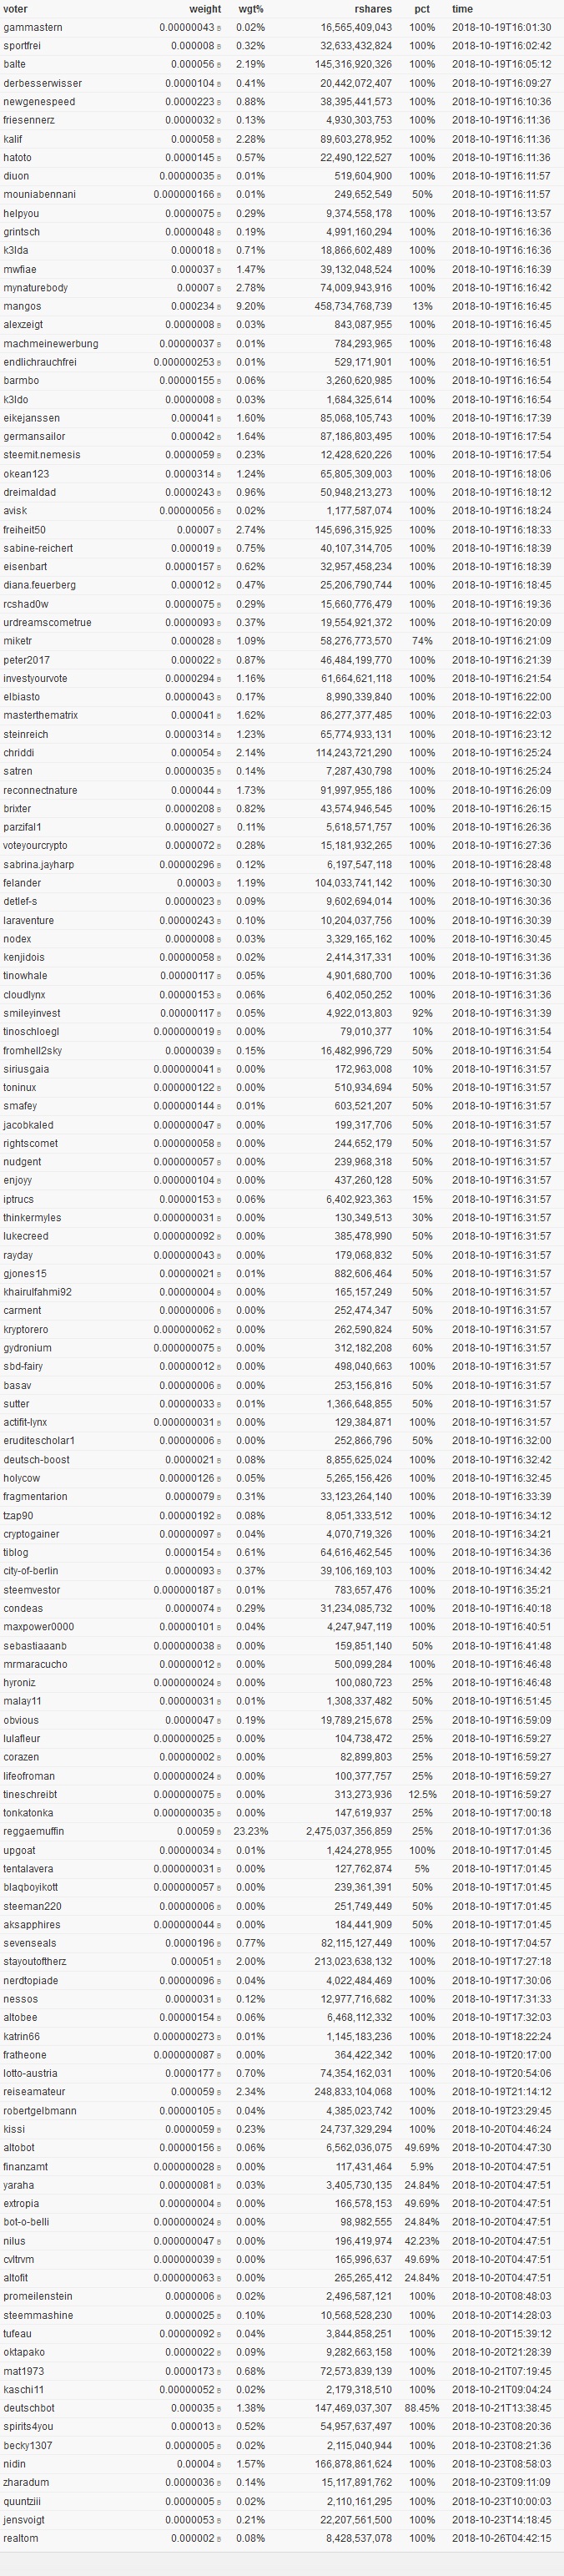The width and height of the screenshot is (564, 2576).
Task: Open voter gammastern's profile
Action: click(33, 27)
